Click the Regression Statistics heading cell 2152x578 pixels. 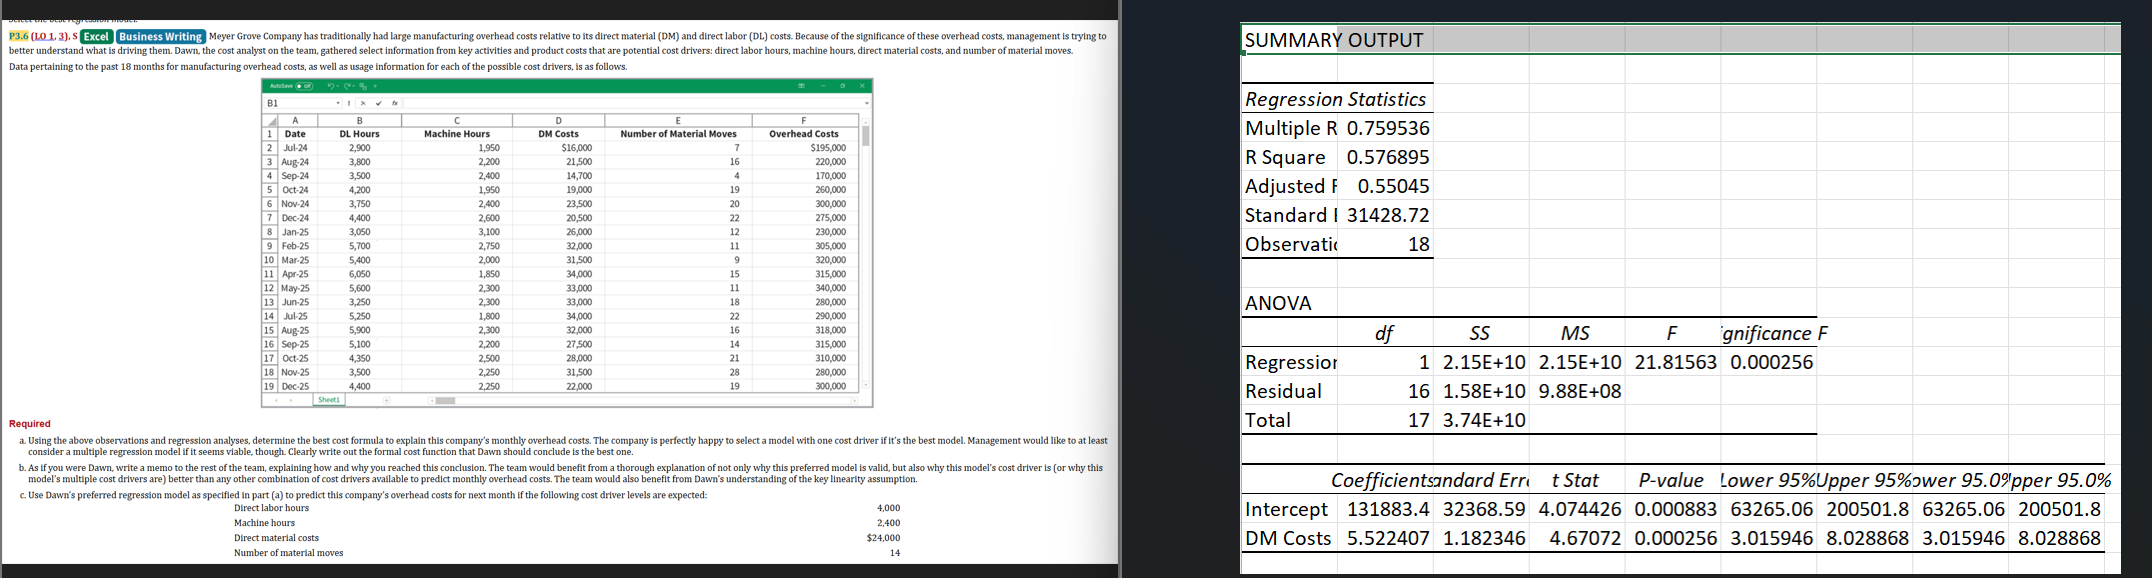(1337, 99)
